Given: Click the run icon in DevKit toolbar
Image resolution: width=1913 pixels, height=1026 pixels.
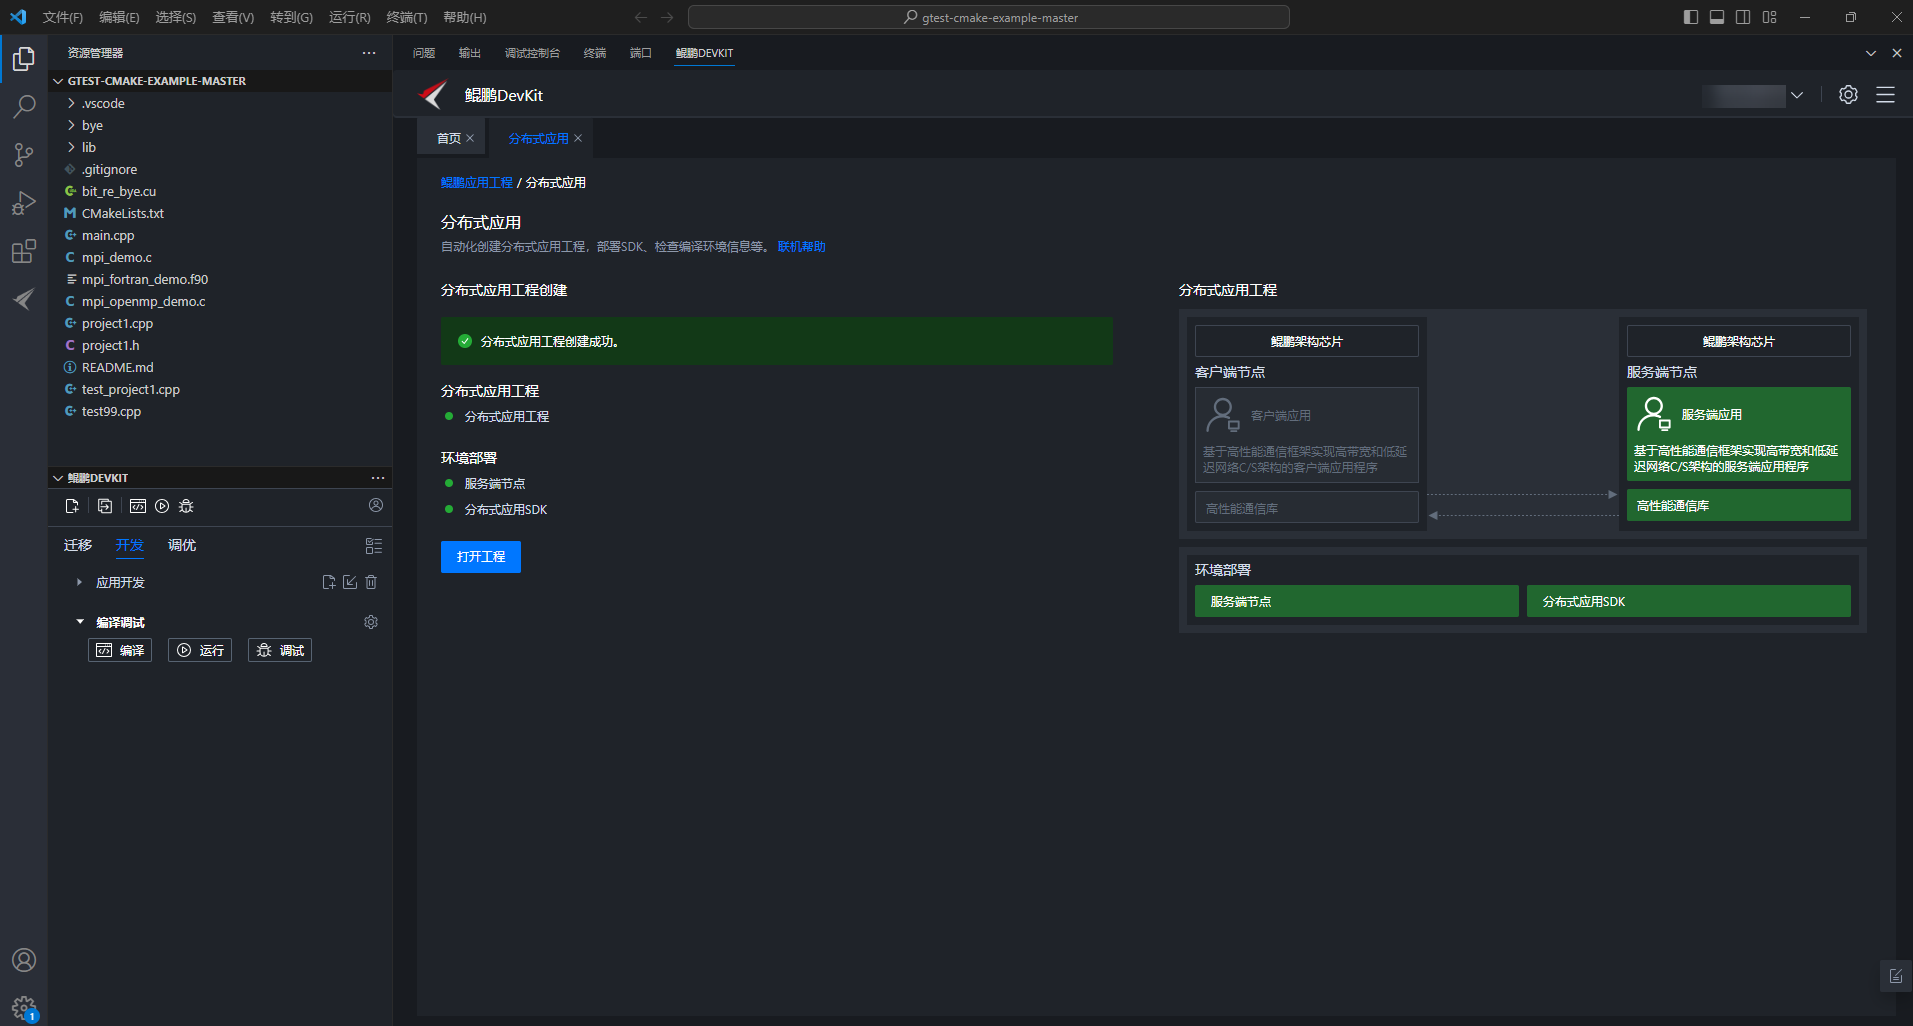Looking at the screenshot, I should point(162,506).
